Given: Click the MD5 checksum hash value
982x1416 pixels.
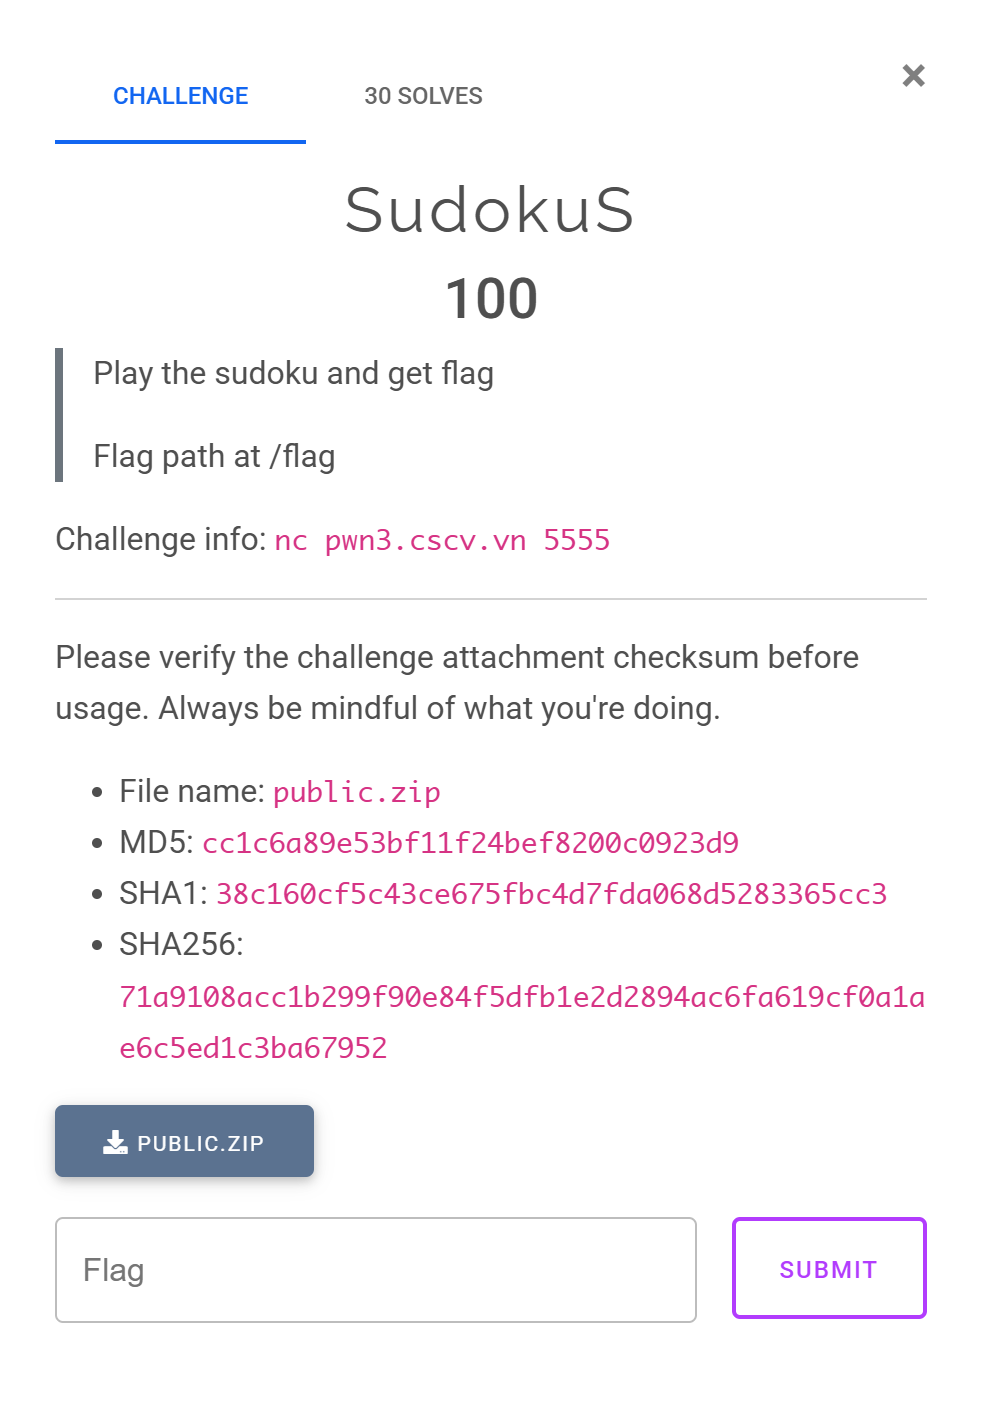Looking at the screenshot, I should point(470,843).
